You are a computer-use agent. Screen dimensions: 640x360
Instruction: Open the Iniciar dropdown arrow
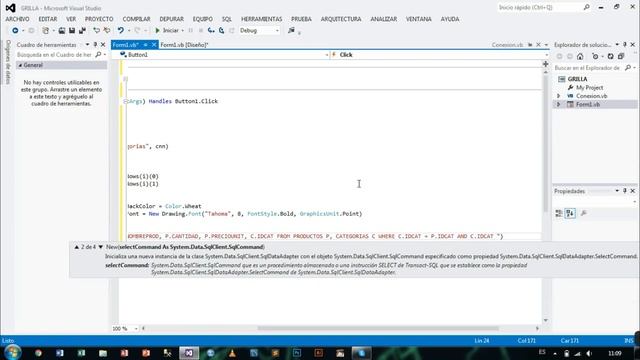tap(182, 31)
